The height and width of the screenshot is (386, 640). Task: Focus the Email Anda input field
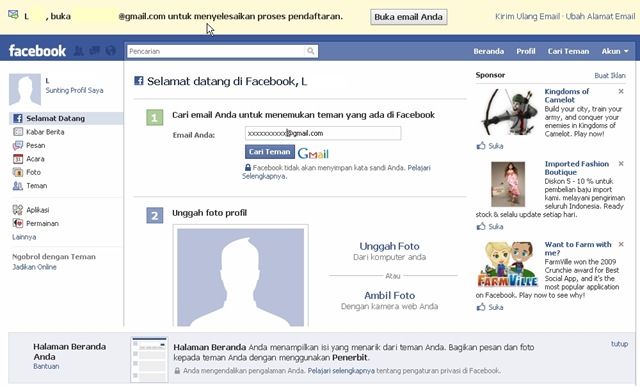323,133
